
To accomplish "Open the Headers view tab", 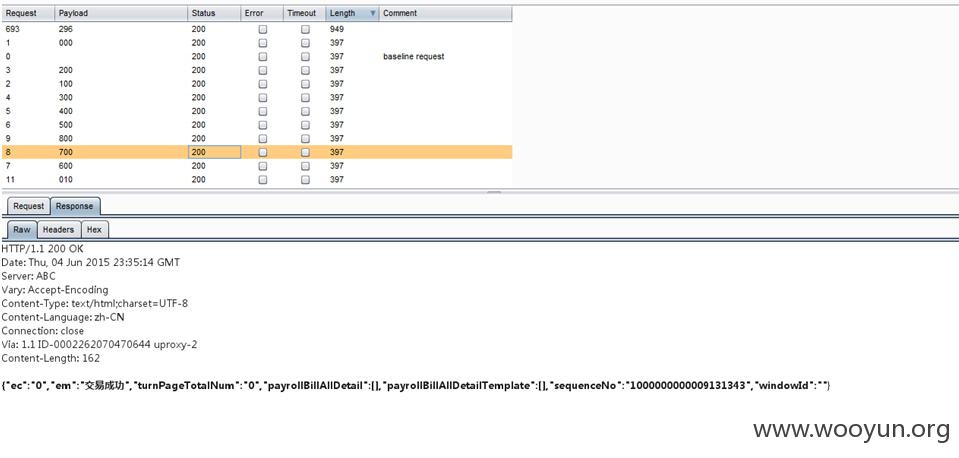I will 58,229.
